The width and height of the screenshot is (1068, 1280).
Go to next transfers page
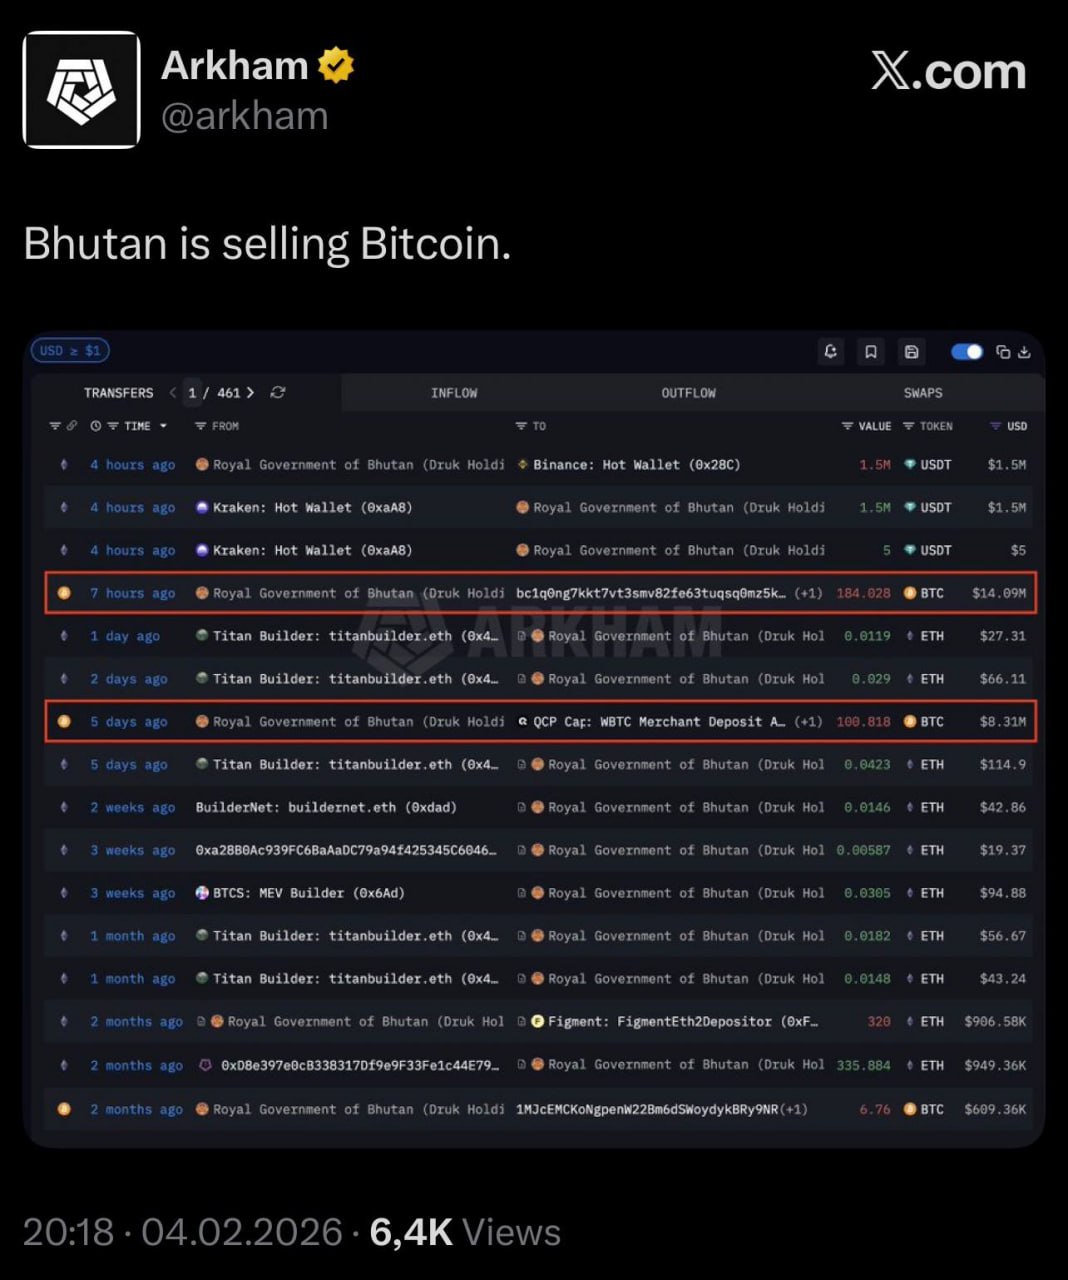[250, 393]
